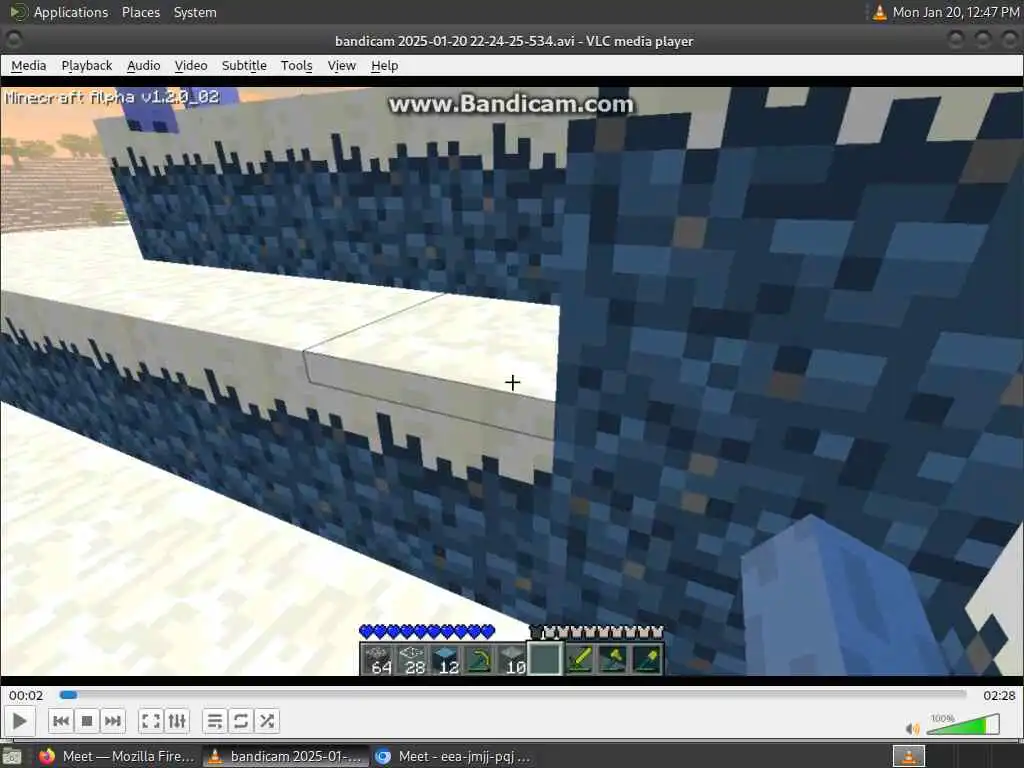This screenshot has width=1024, height=768.
Task: Stop the video playback
Action: coord(87,721)
